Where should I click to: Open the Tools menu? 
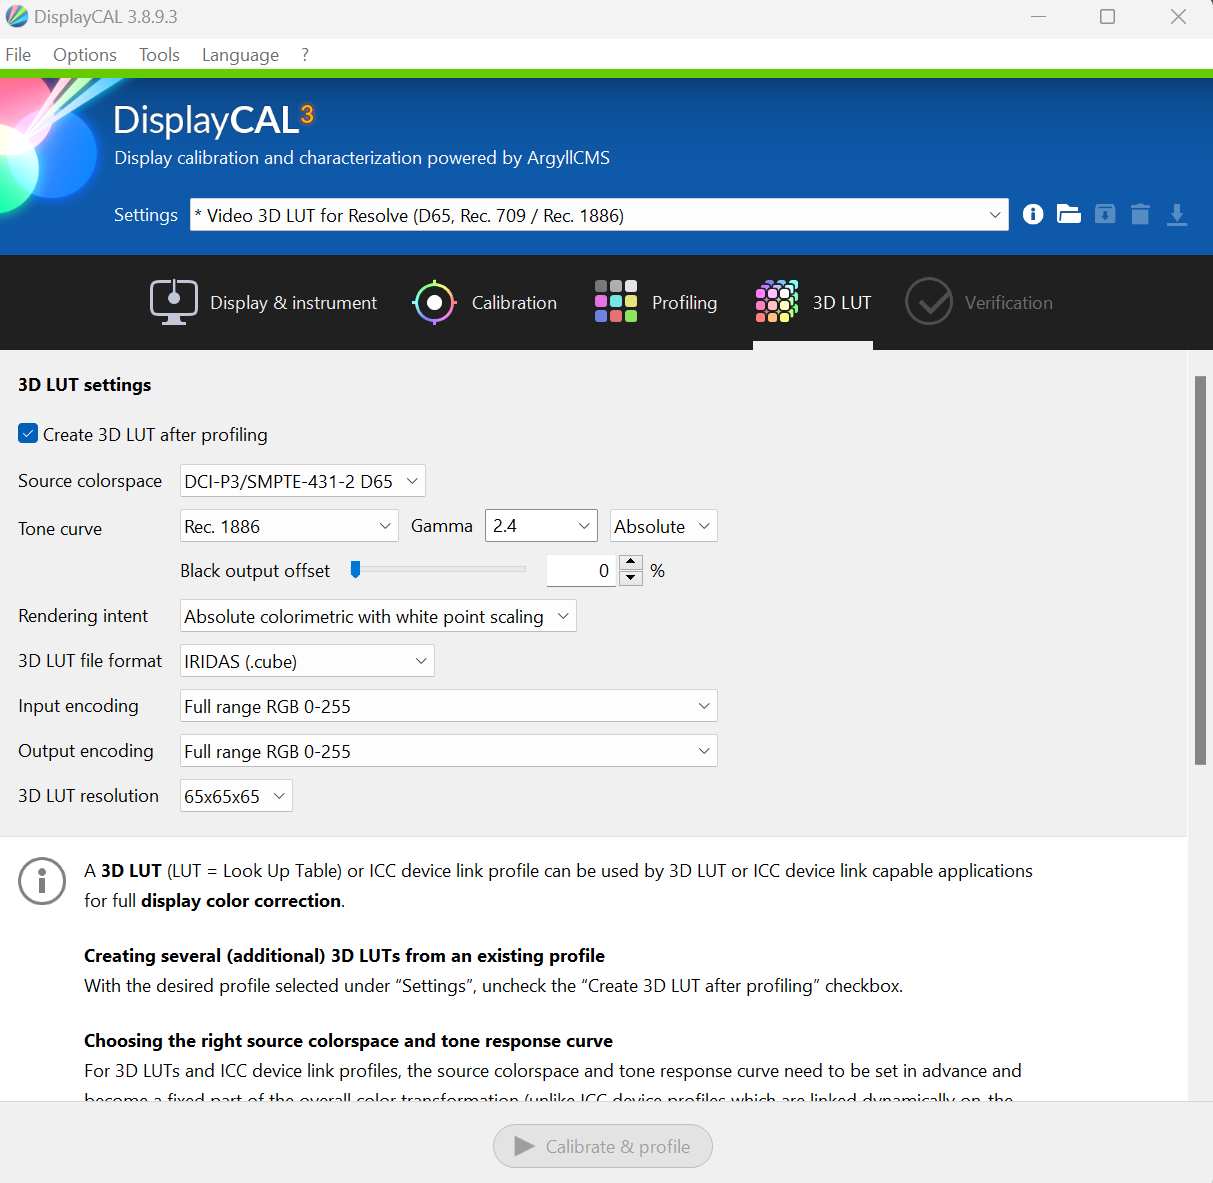click(x=159, y=55)
